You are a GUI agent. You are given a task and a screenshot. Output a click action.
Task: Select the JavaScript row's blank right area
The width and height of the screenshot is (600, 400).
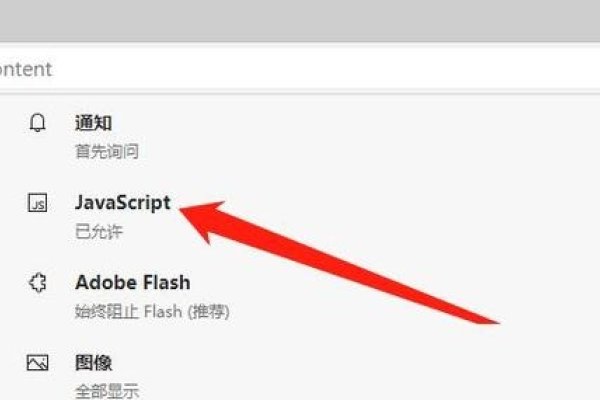coord(536,214)
